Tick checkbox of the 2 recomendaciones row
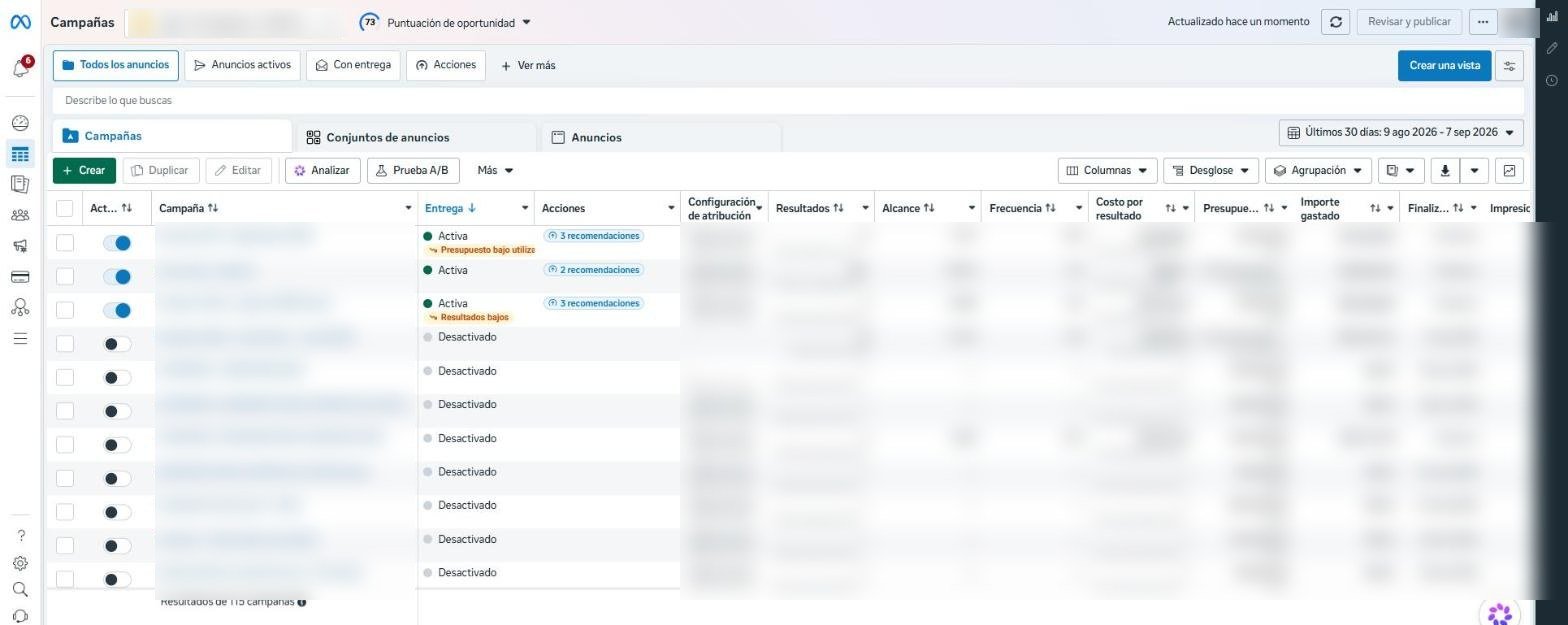 coord(65,276)
